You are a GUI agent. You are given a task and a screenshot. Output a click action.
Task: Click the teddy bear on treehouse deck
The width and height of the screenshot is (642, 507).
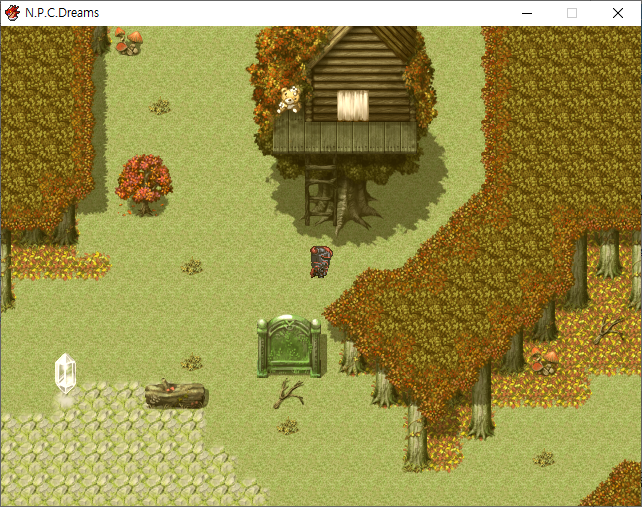click(289, 100)
